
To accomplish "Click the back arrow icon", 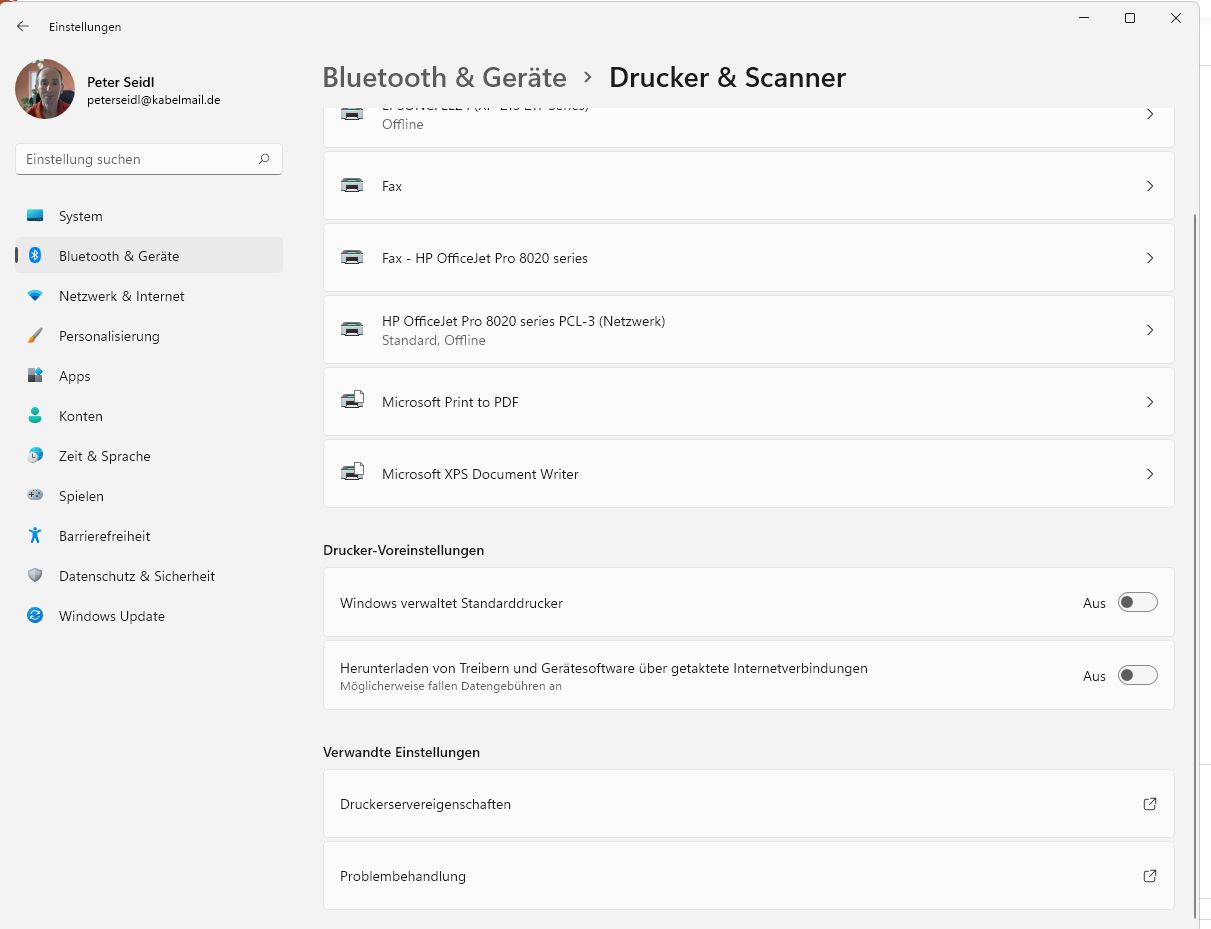I will [23, 27].
